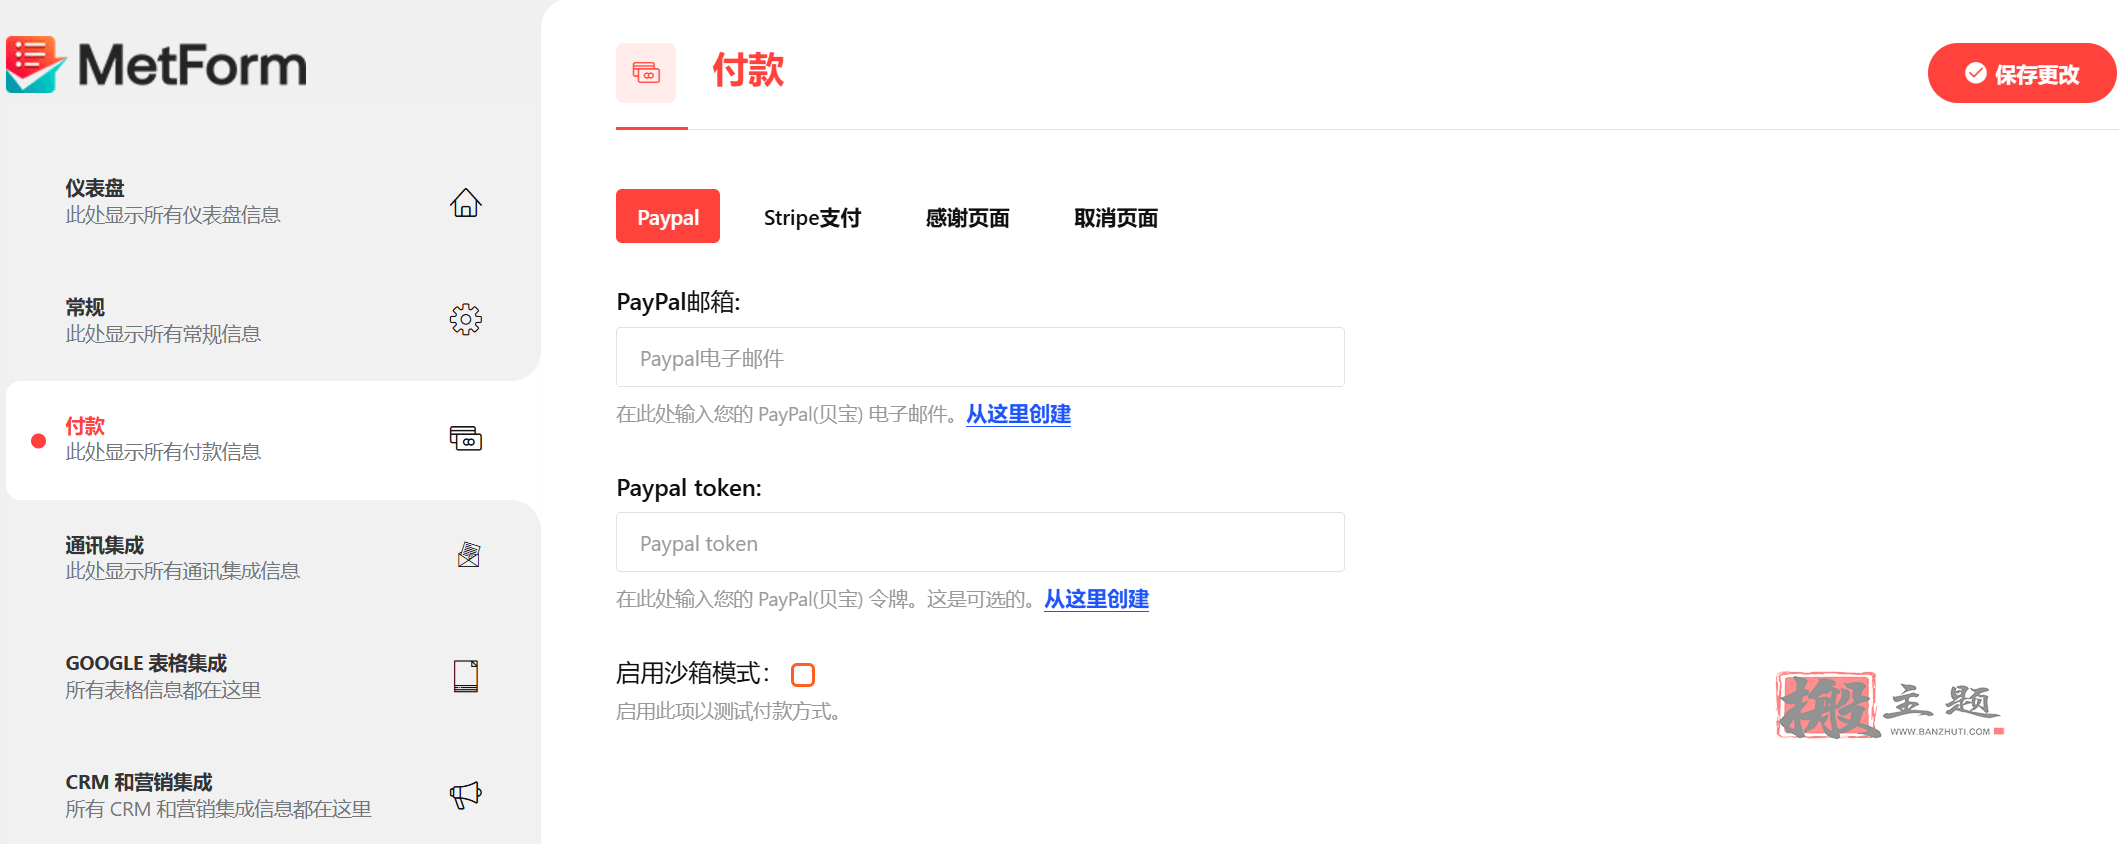Click the 启用此项以测试付款方式 description text
This screenshot has height=844, width=2119.
pyautogui.click(x=731, y=712)
